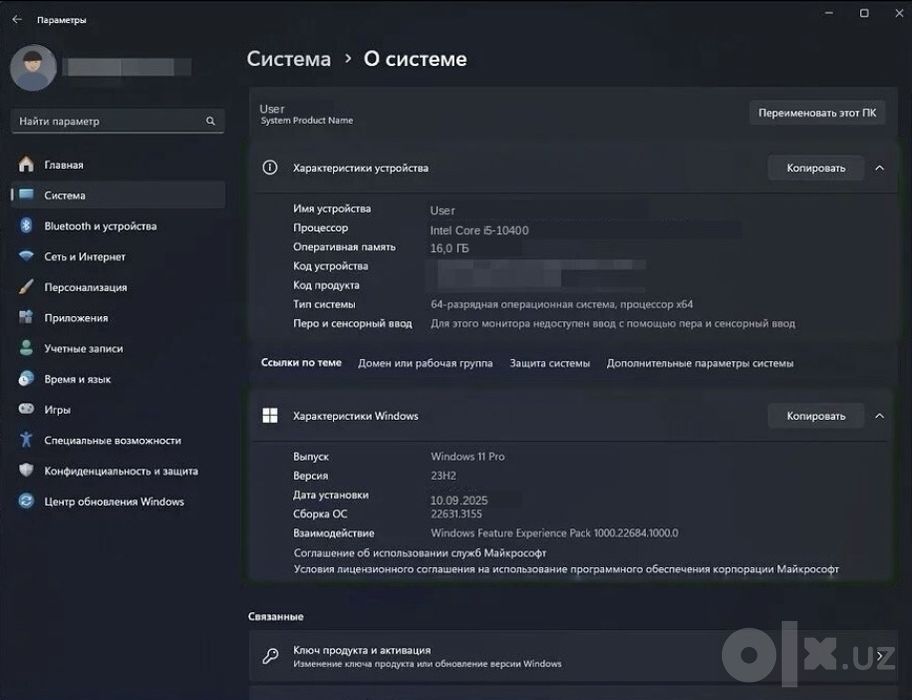Go back using the arrow icon

tap(17, 19)
